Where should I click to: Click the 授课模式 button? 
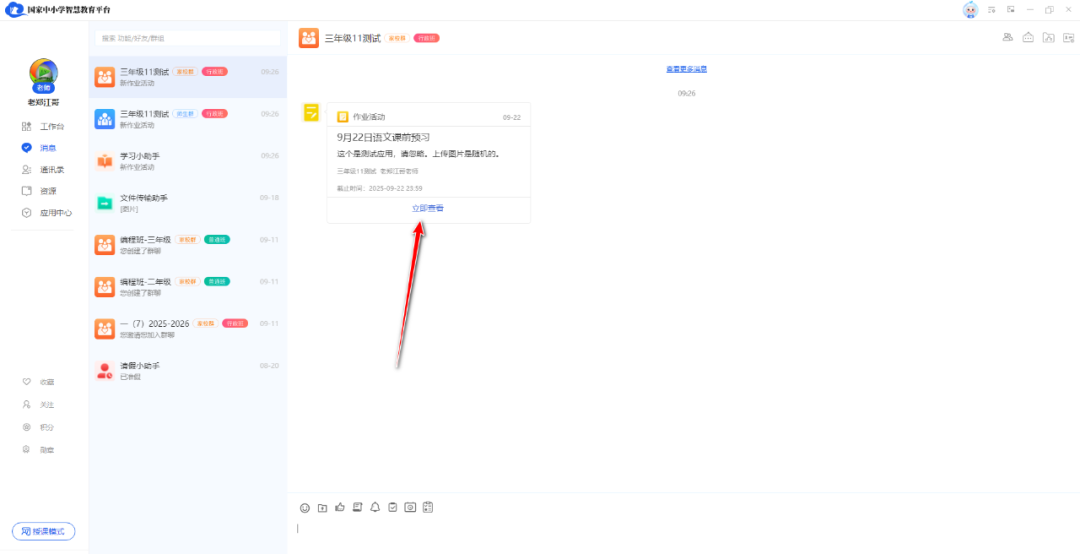pos(43,531)
